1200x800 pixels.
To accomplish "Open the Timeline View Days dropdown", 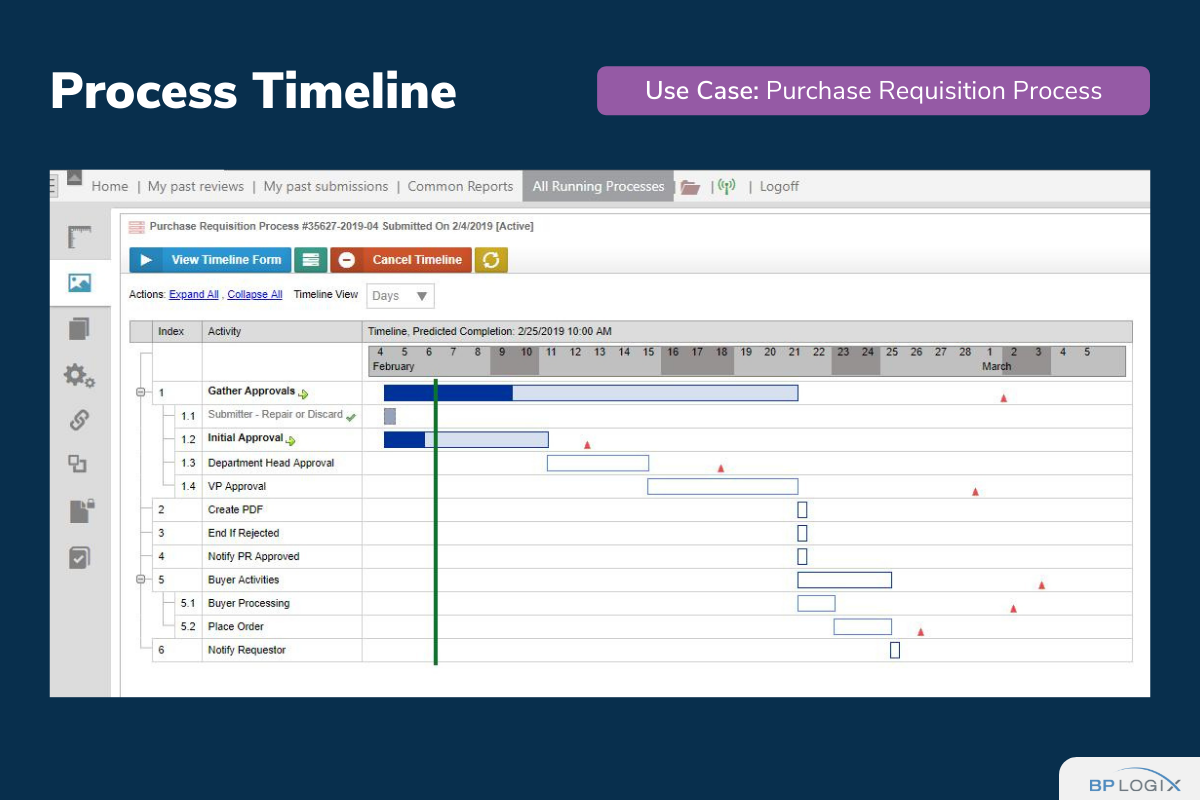I will (401, 296).
